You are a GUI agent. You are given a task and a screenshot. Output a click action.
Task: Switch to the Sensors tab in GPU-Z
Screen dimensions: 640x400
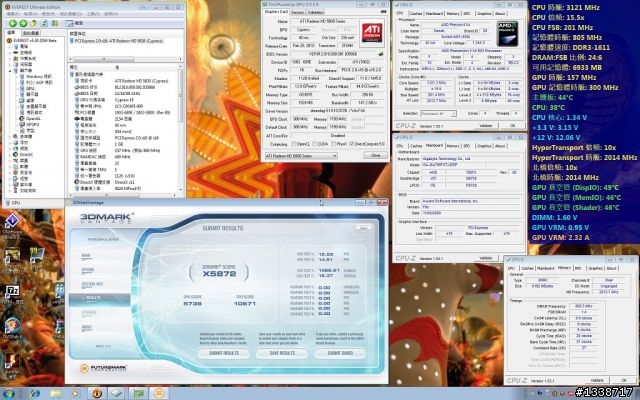click(x=298, y=12)
